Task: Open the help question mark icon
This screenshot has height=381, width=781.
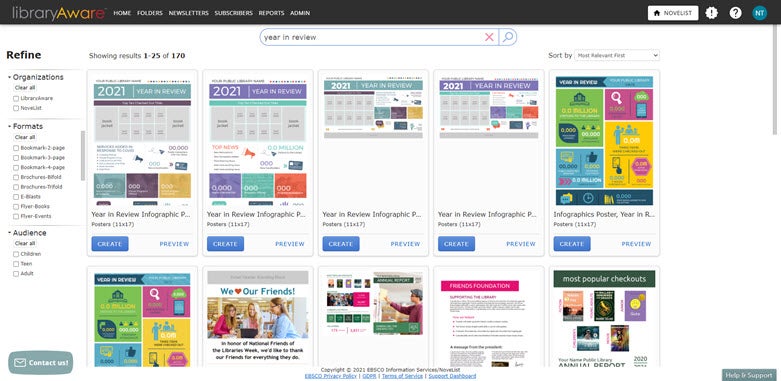Action: click(735, 13)
